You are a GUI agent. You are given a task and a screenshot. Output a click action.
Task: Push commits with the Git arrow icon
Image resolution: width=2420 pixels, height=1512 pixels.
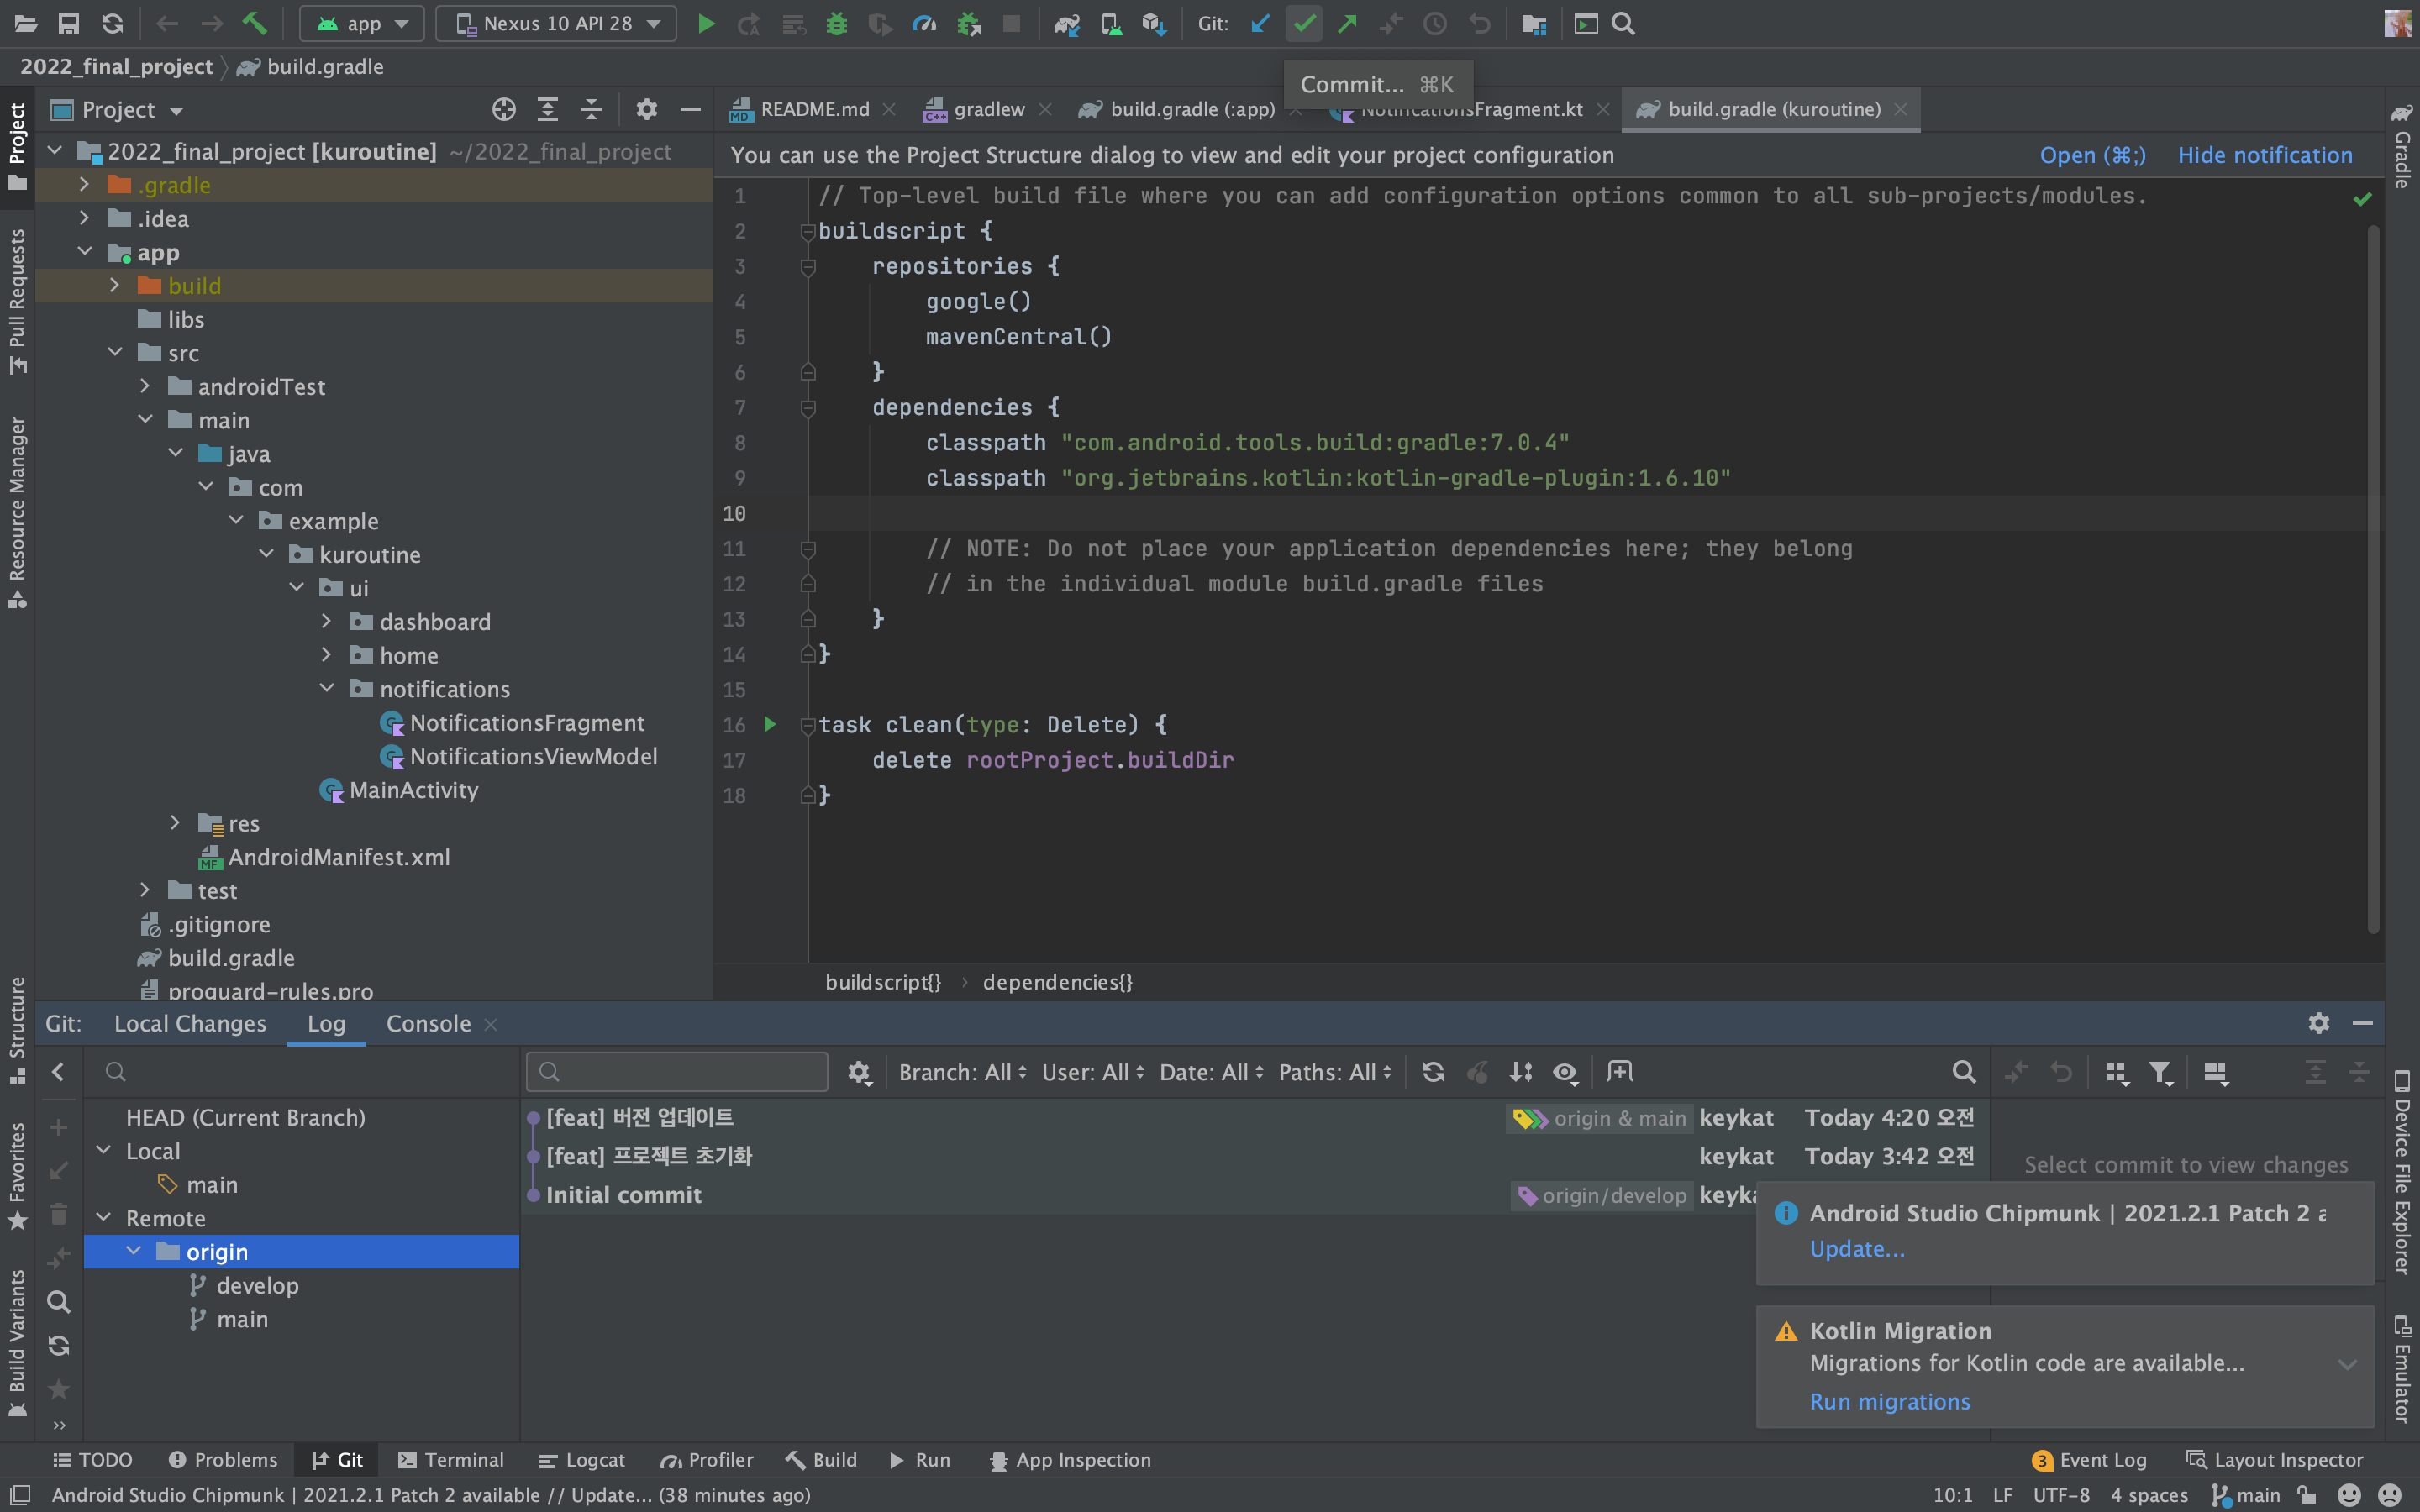click(x=1346, y=23)
